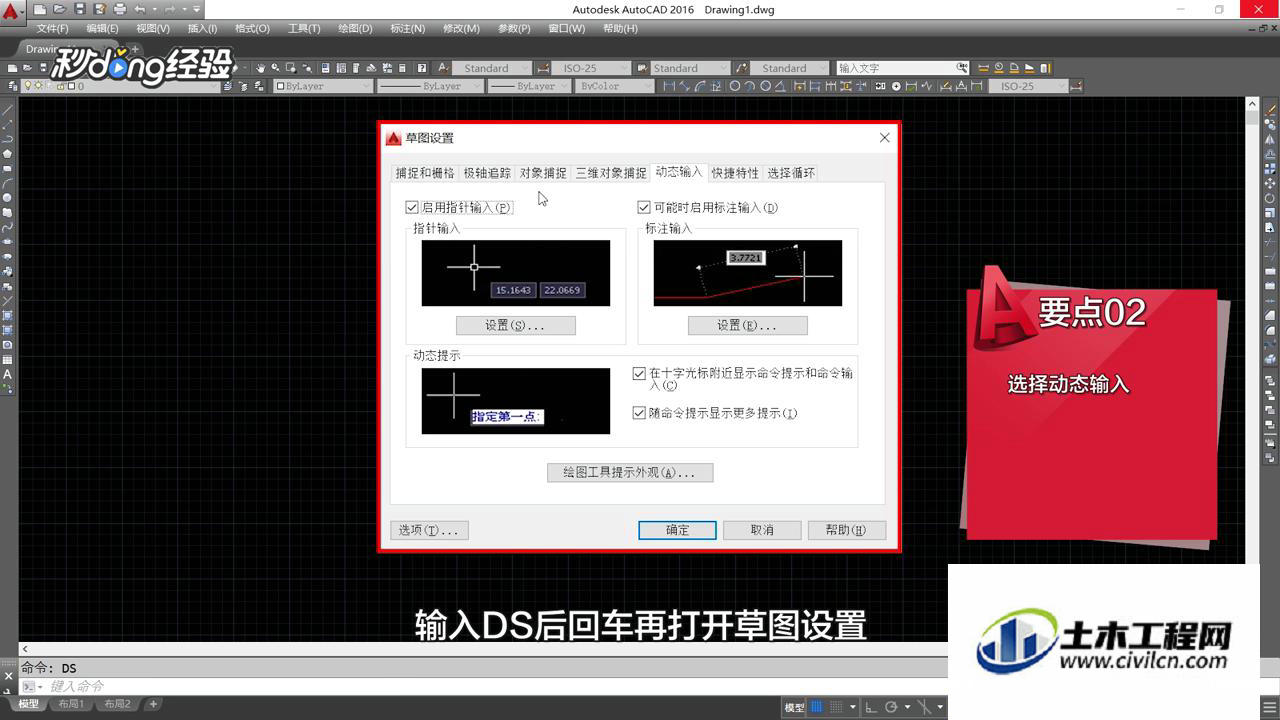Screen dimensions: 1280x720
Task: Switch to 三维对象捕捉 tab
Action: point(611,173)
